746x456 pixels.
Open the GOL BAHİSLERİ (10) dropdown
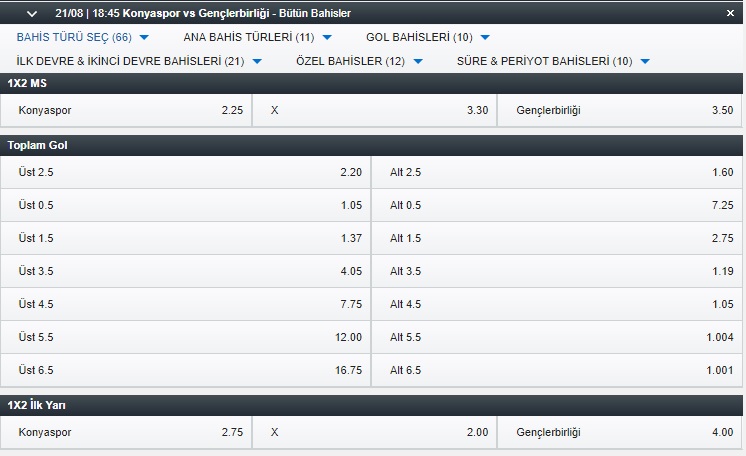point(428,37)
